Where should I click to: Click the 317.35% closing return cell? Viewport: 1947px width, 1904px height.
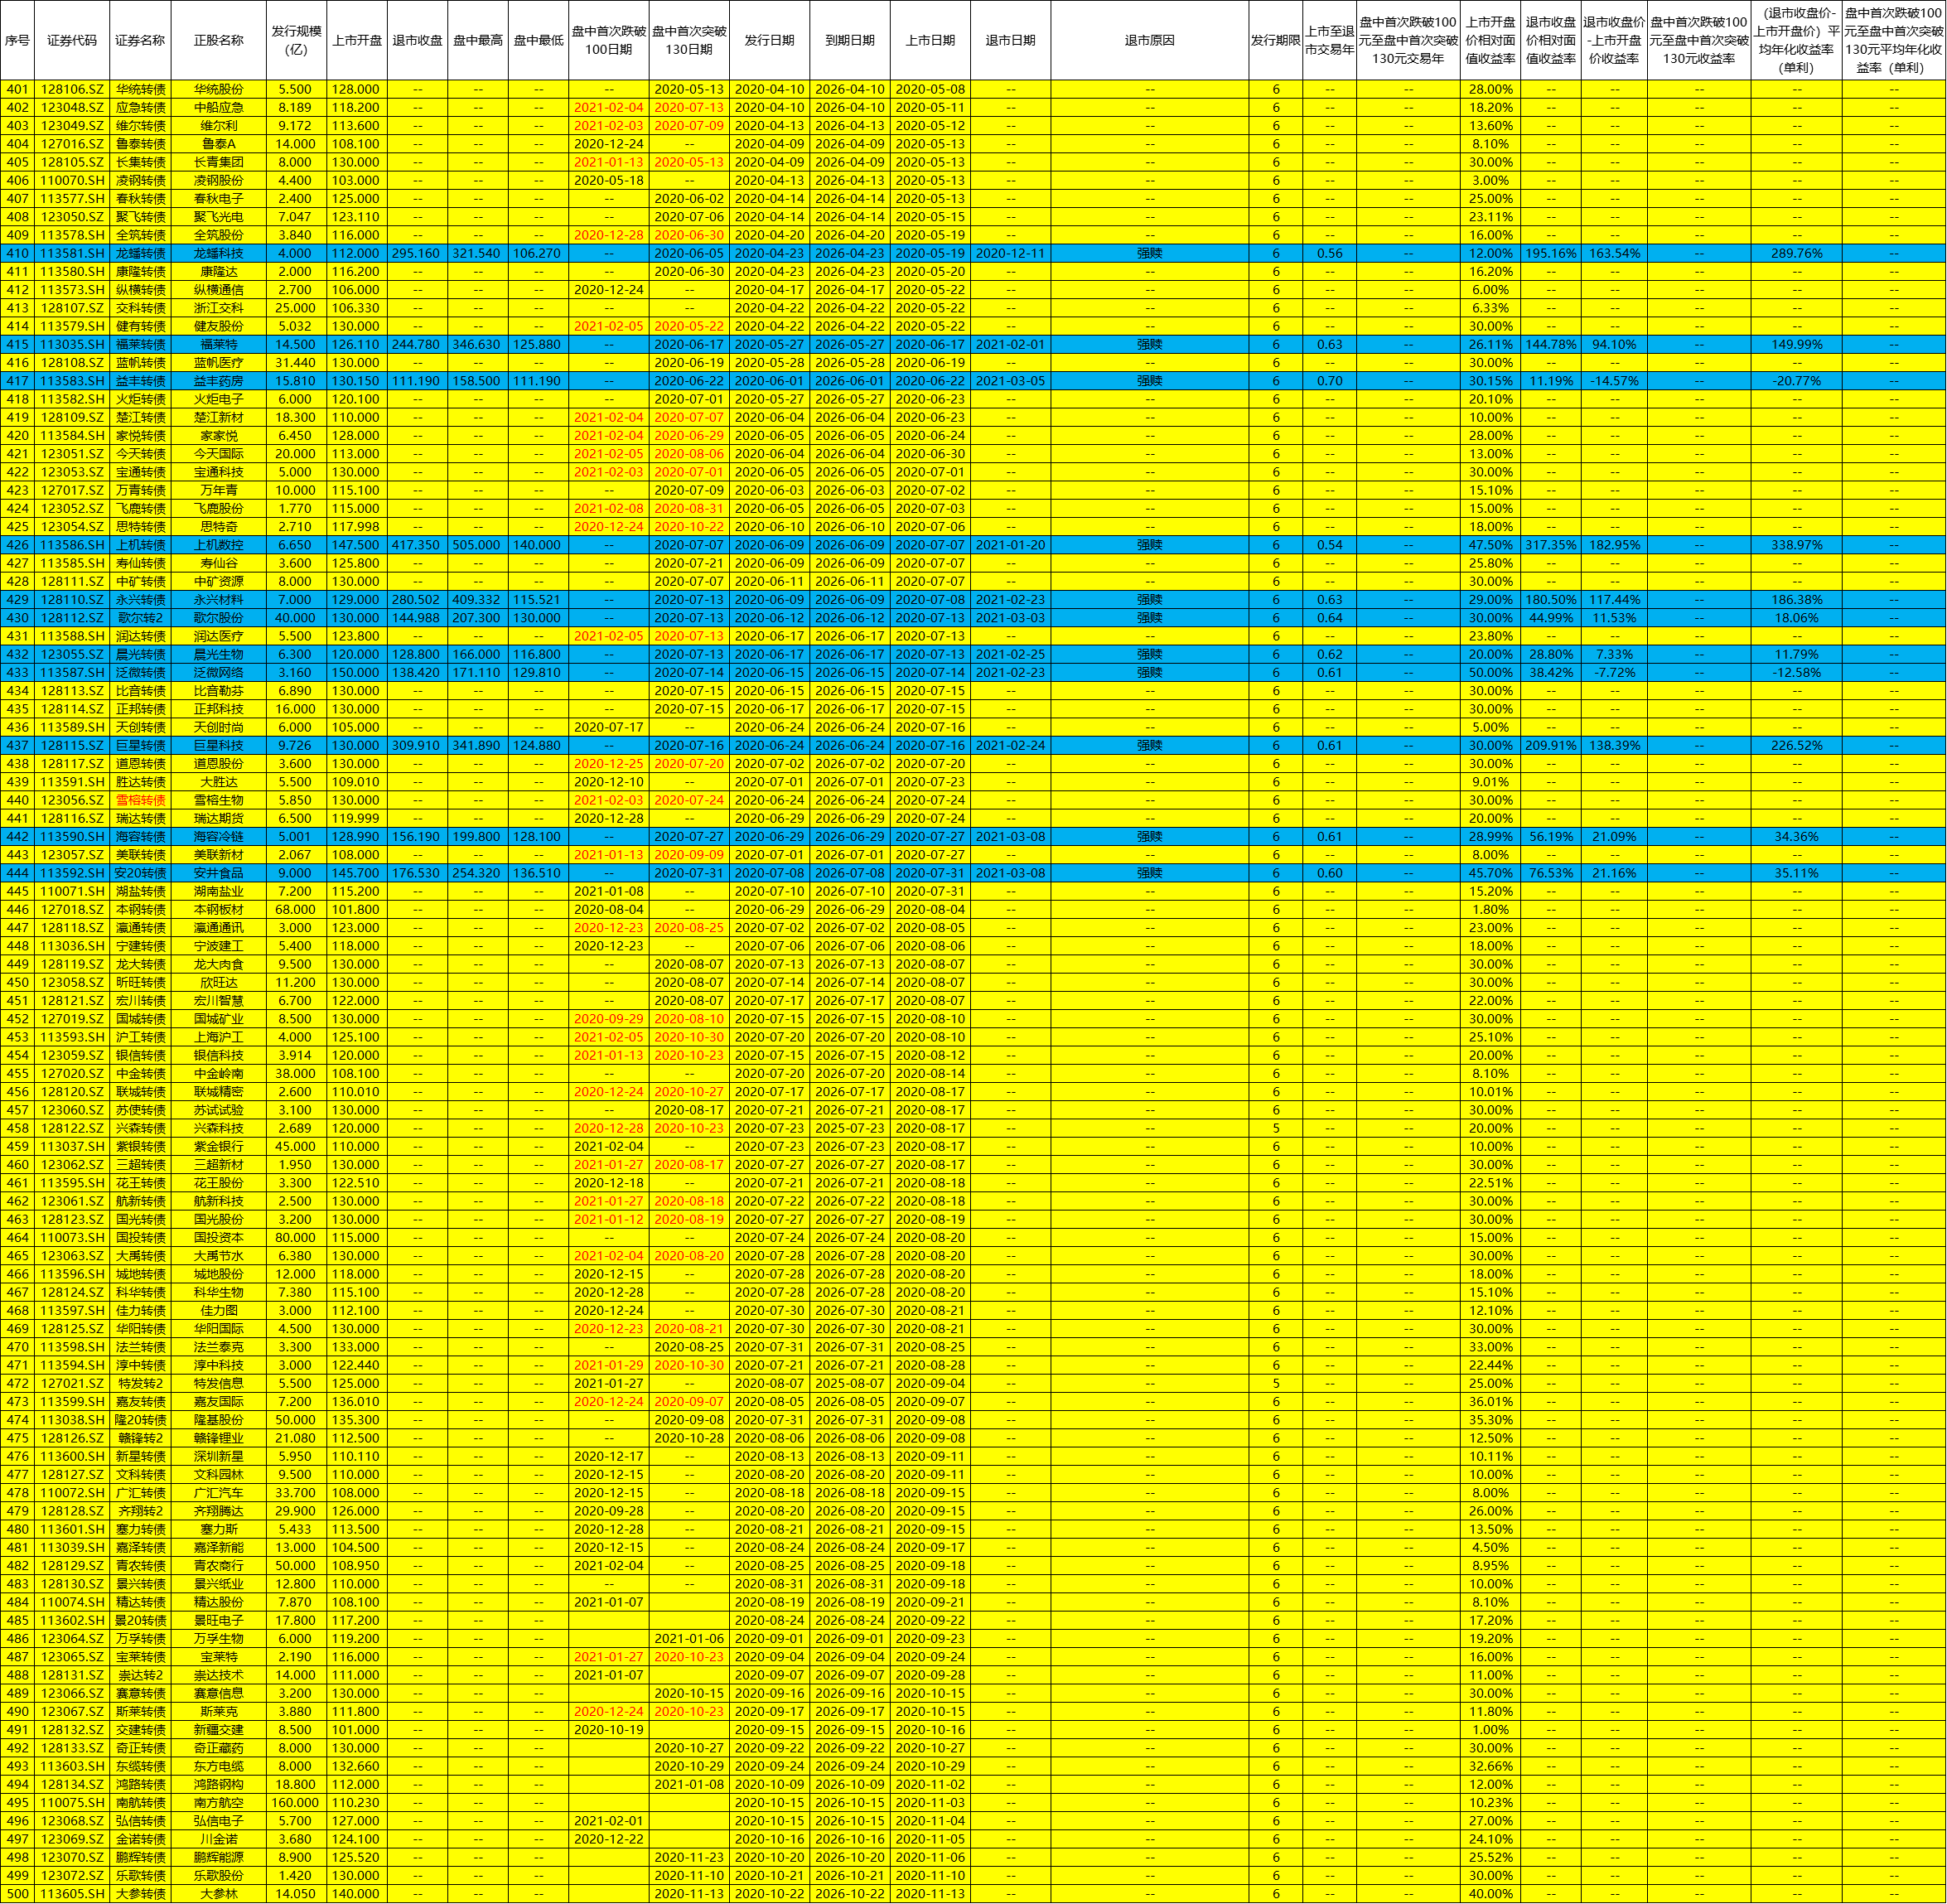[1550, 545]
